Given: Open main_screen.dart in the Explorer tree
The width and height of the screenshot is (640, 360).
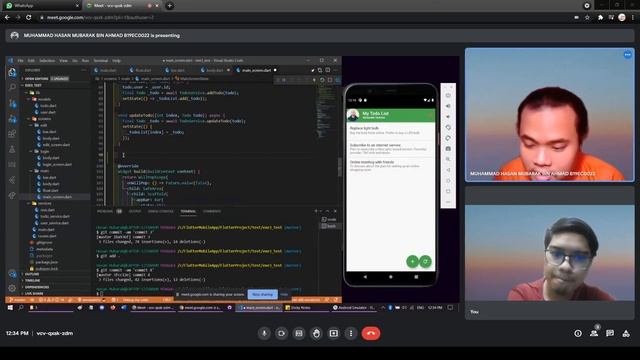Looking at the screenshot, I should (x=57, y=197).
